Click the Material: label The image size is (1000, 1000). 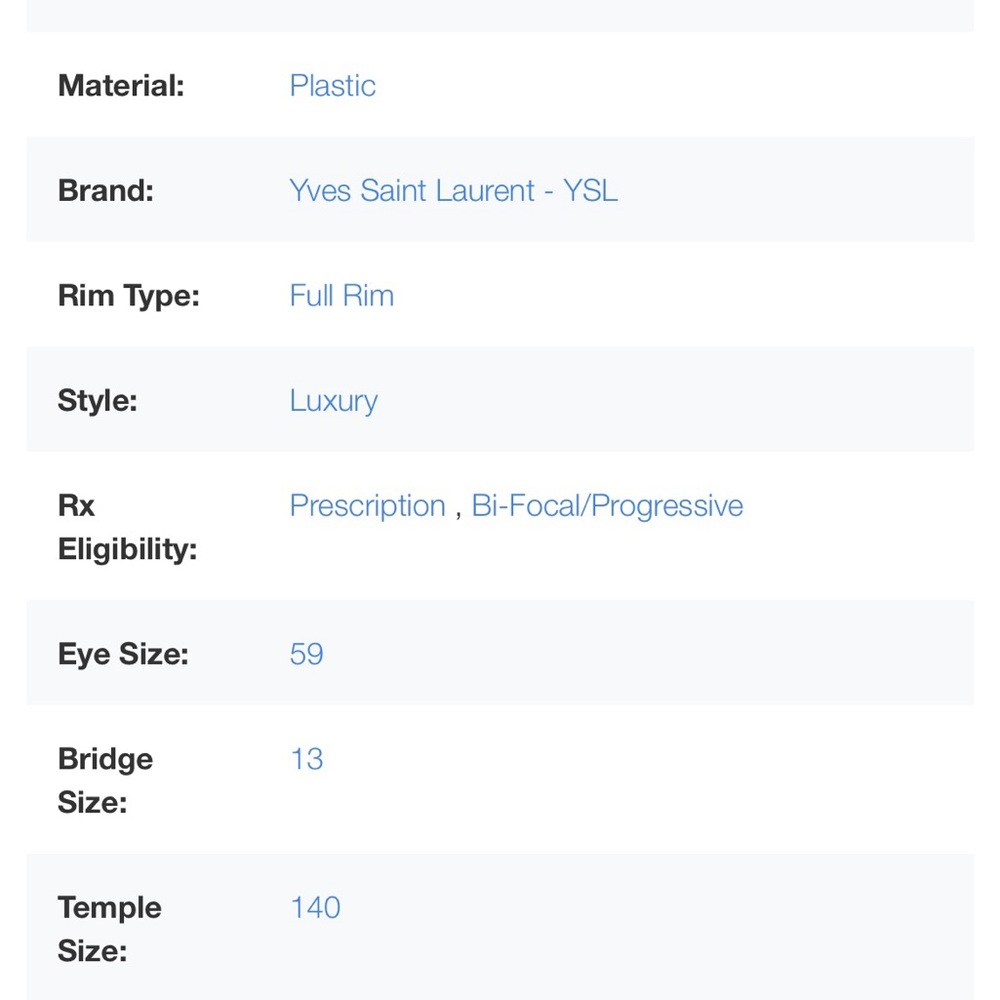(x=121, y=85)
